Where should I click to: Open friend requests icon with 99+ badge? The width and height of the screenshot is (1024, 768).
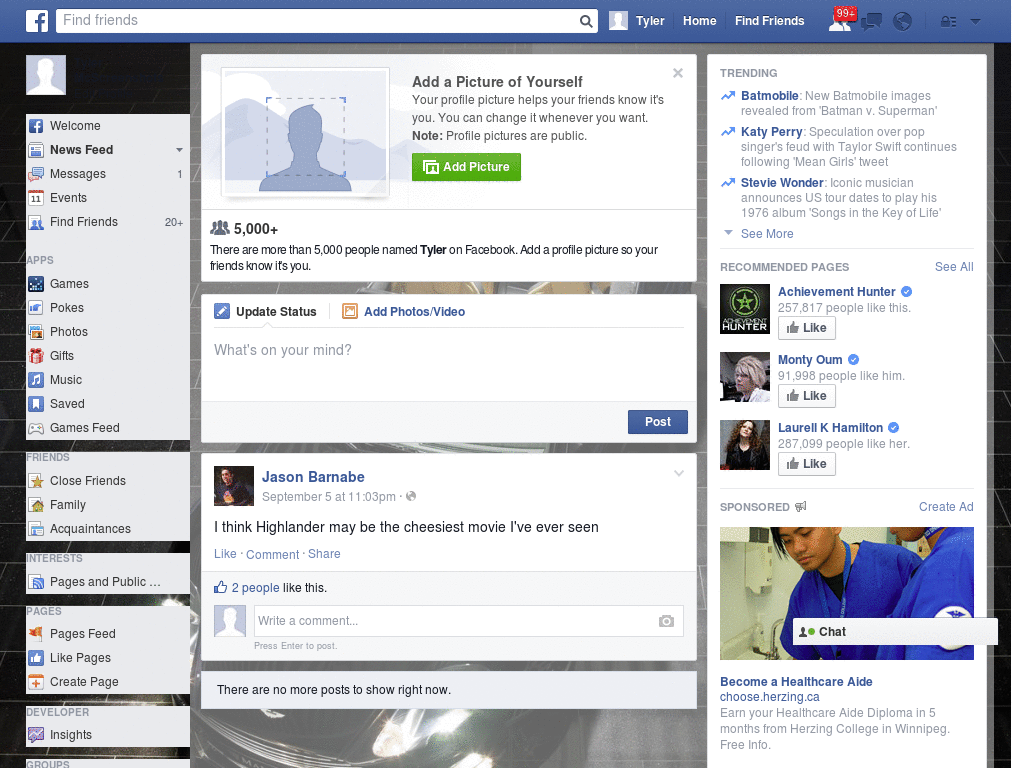(x=841, y=20)
